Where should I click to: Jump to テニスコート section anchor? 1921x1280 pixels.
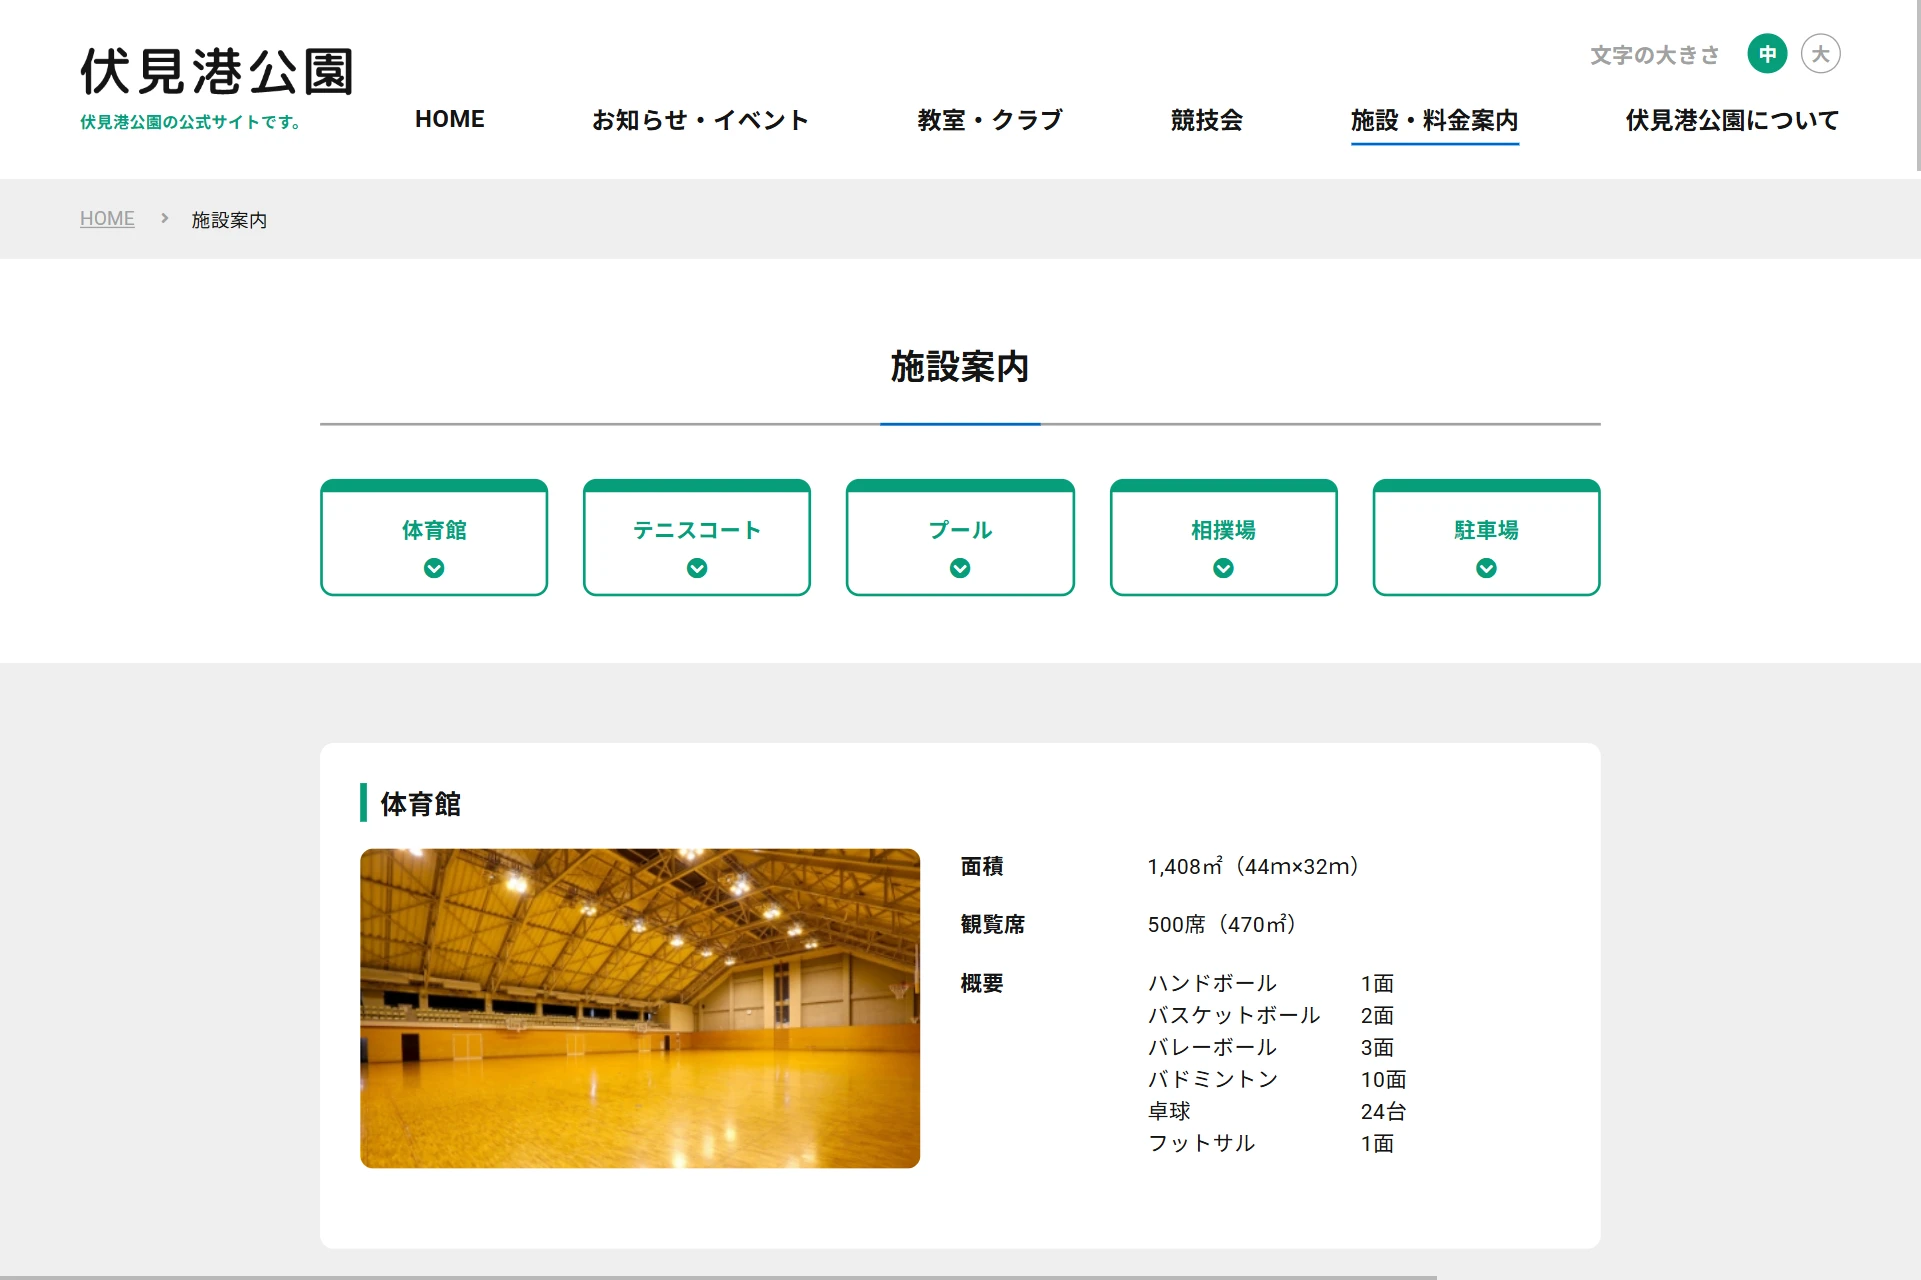(697, 530)
